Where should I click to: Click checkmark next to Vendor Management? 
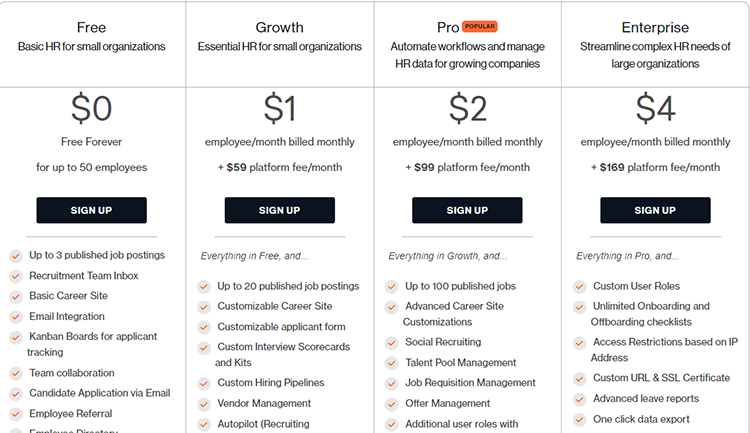click(204, 404)
